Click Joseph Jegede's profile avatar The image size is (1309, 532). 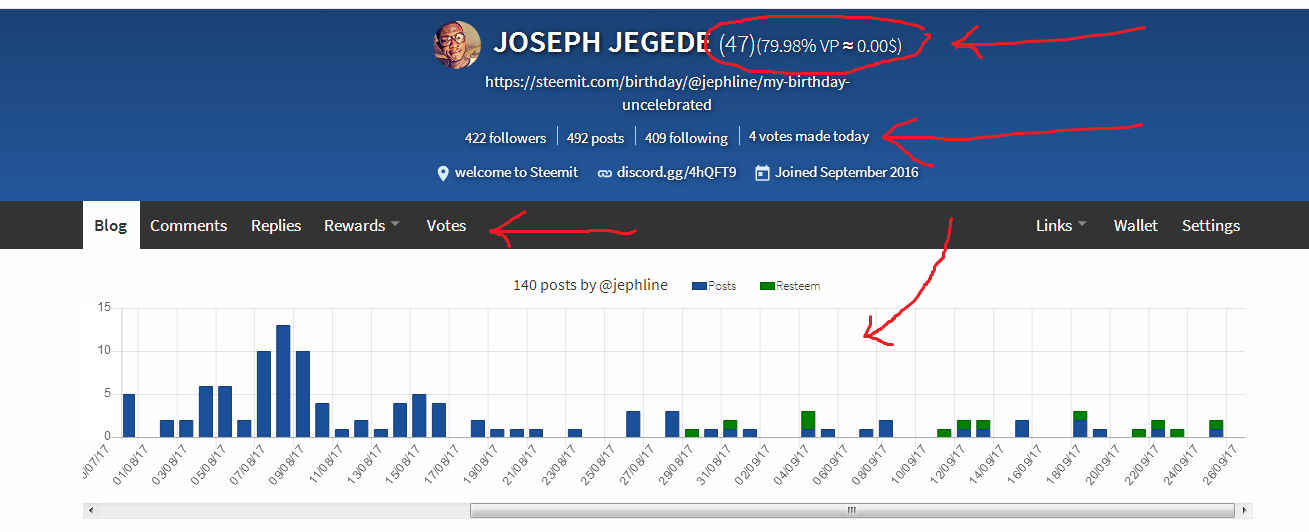457,45
